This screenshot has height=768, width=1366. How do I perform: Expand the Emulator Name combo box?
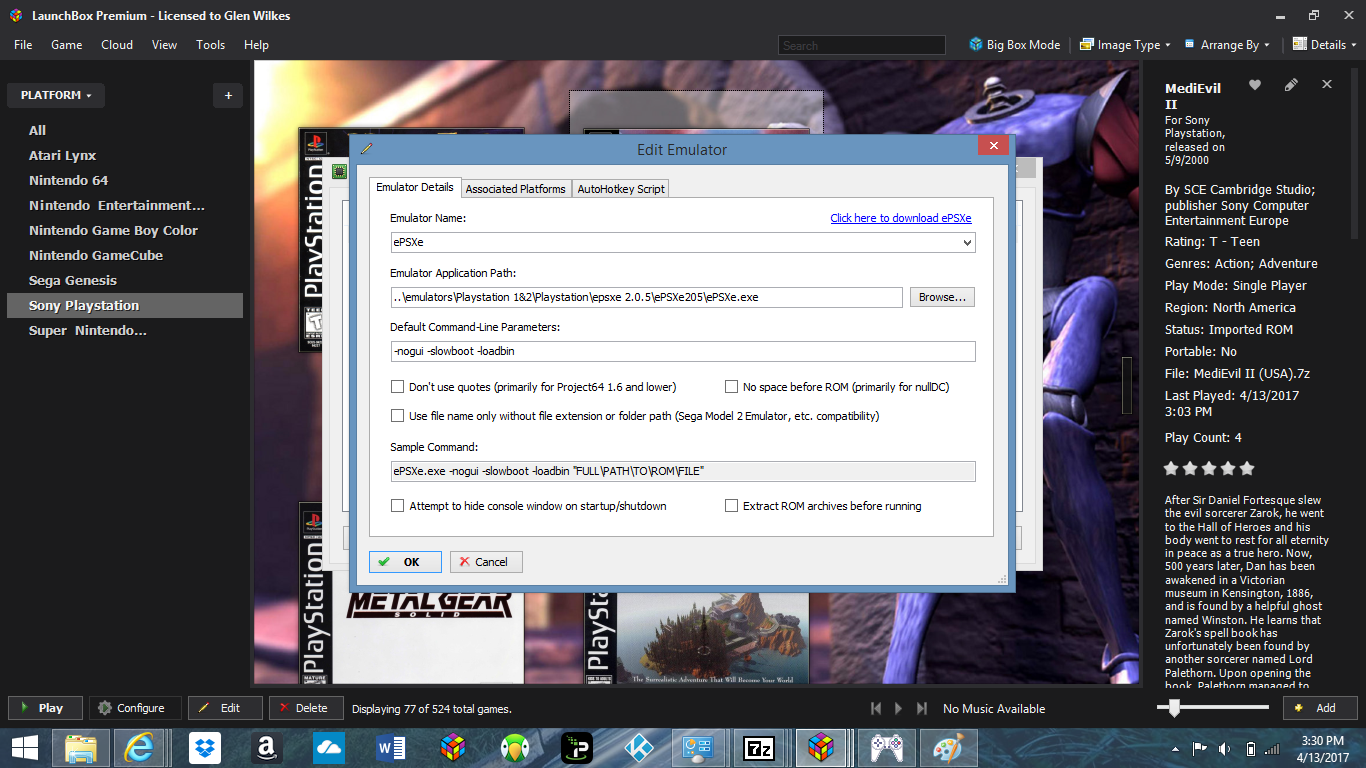click(x=967, y=242)
